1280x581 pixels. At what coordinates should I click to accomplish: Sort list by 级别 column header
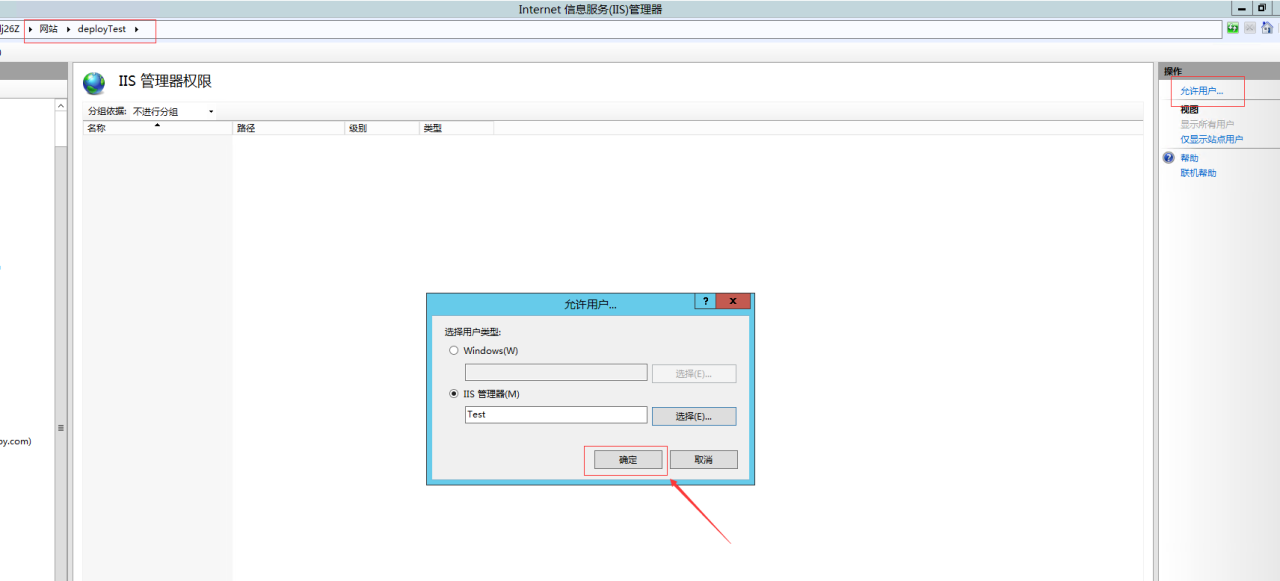[x=382, y=128]
